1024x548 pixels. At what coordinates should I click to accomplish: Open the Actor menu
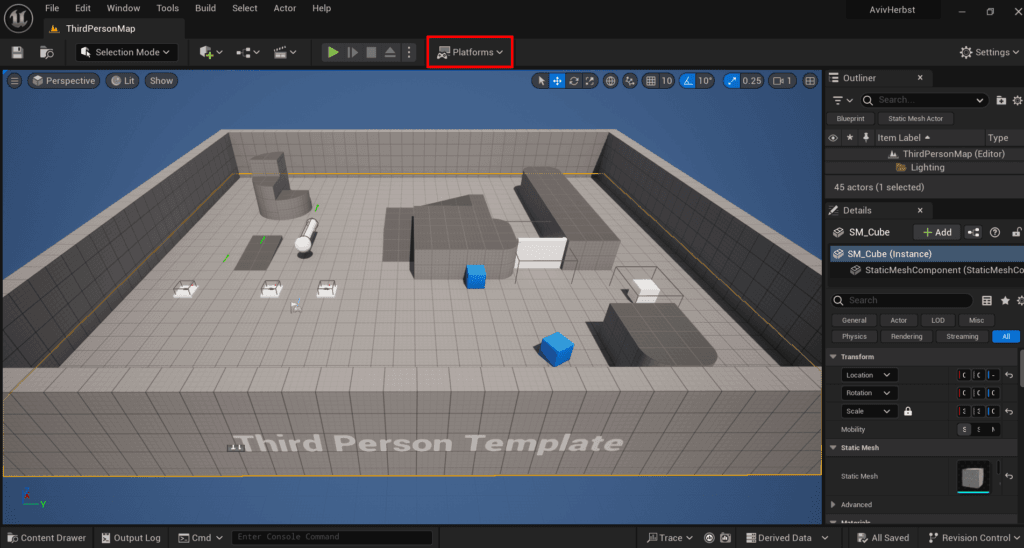[x=285, y=8]
